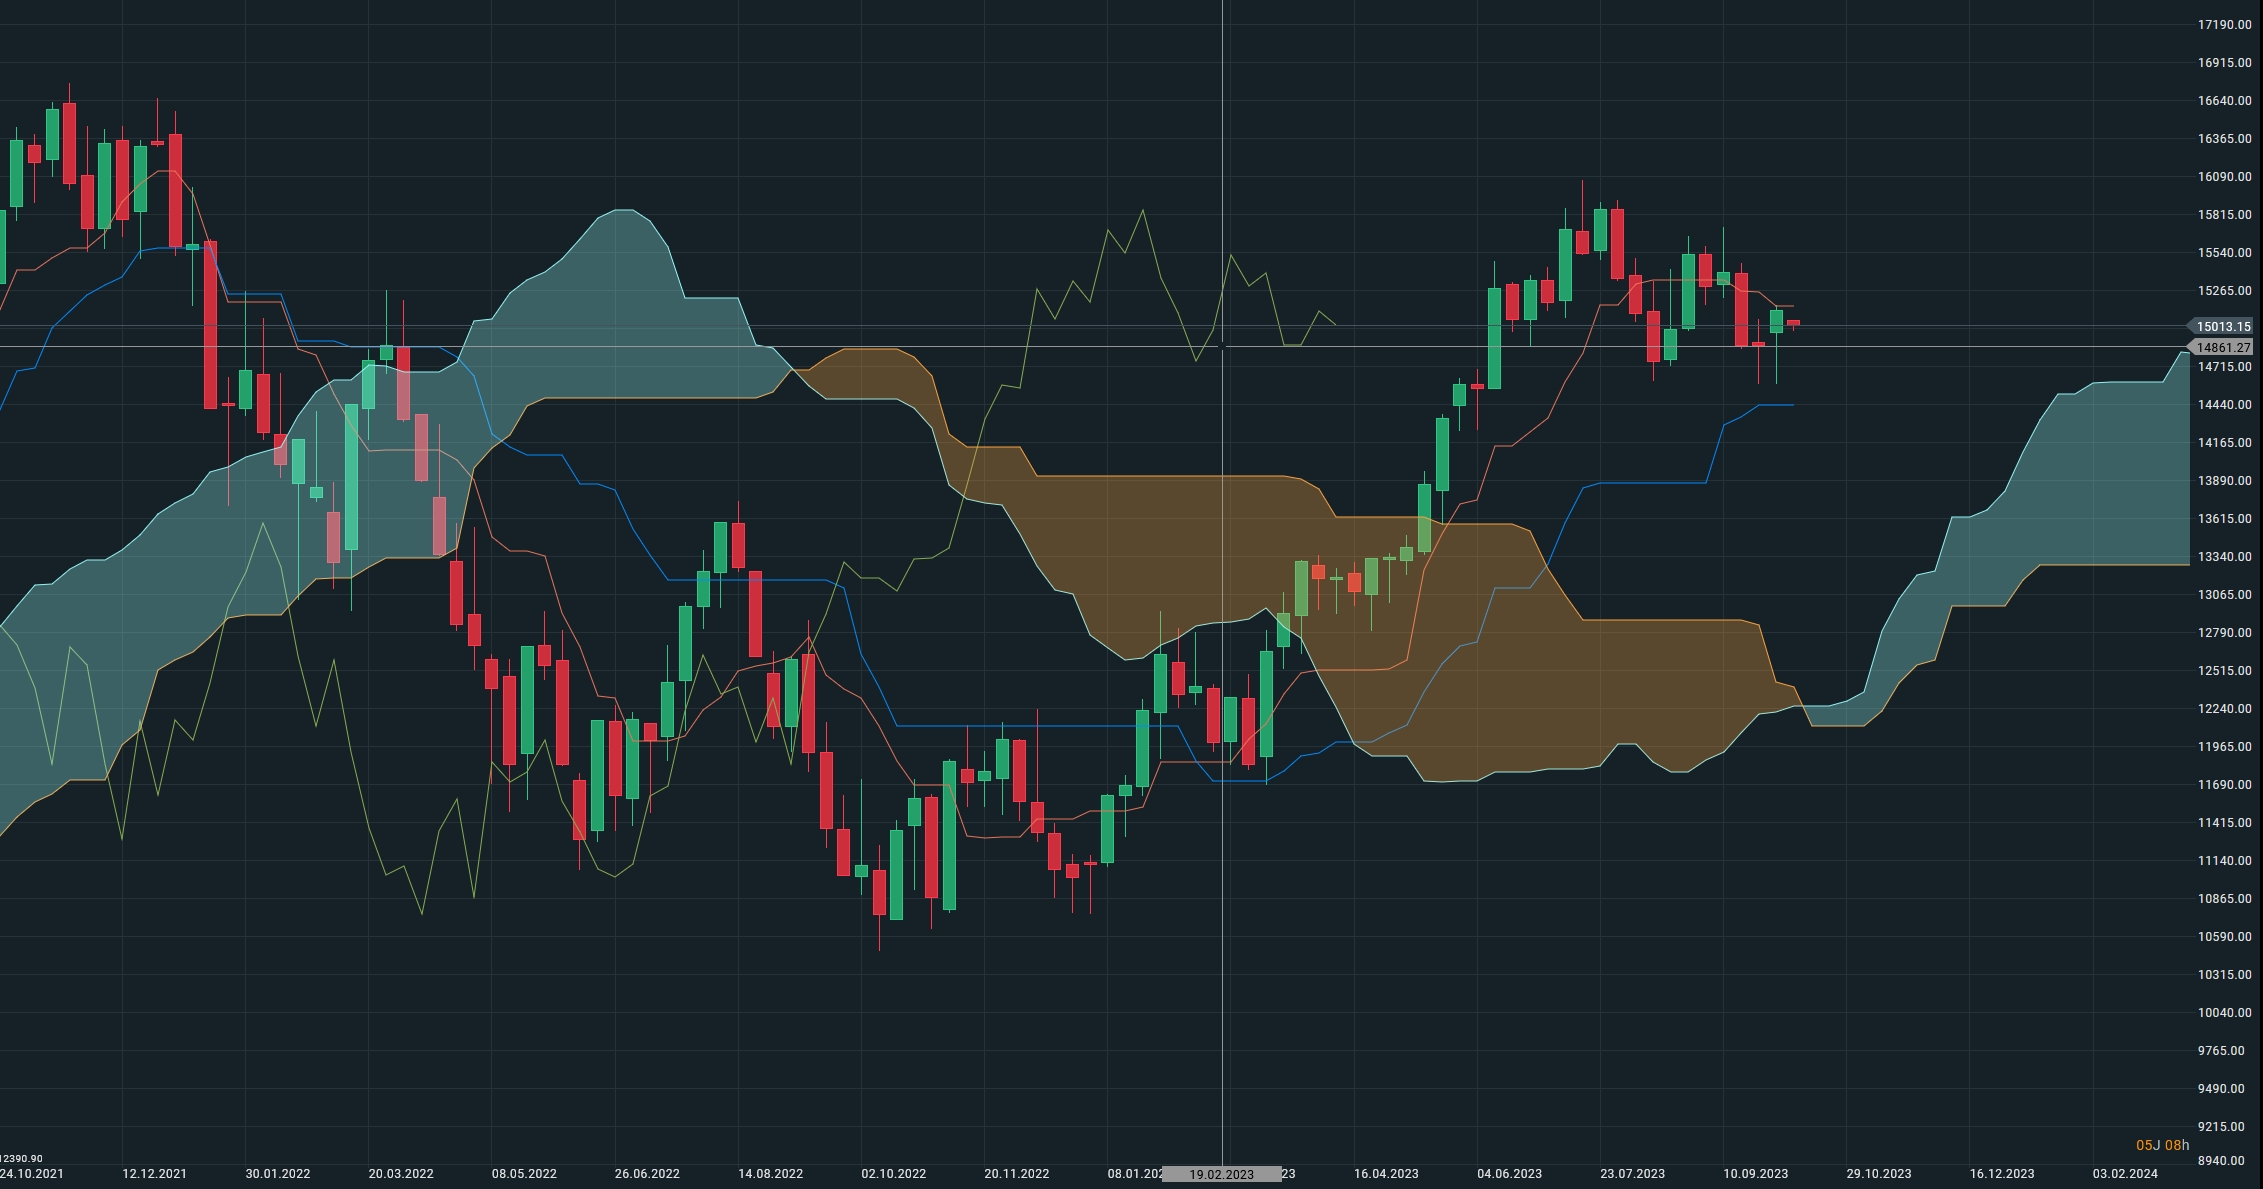Click the 29.10.2023 date label
This screenshot has height=1189, width=2263.
(x=1878, y=1174)
